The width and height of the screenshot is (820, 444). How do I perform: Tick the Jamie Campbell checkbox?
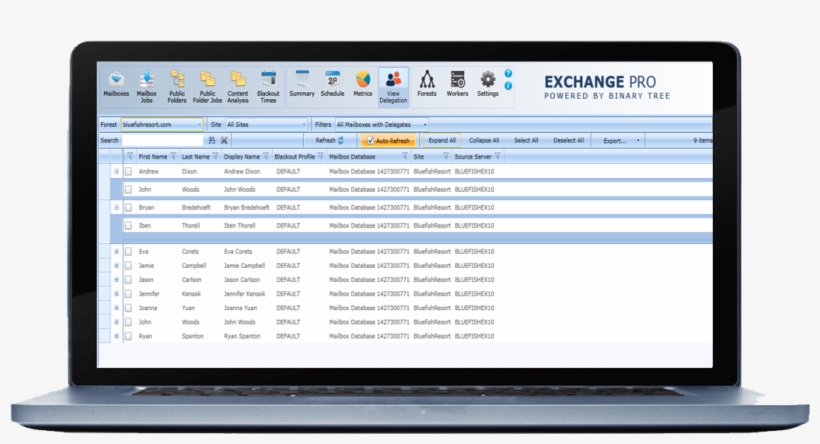[x=128, y=266]
